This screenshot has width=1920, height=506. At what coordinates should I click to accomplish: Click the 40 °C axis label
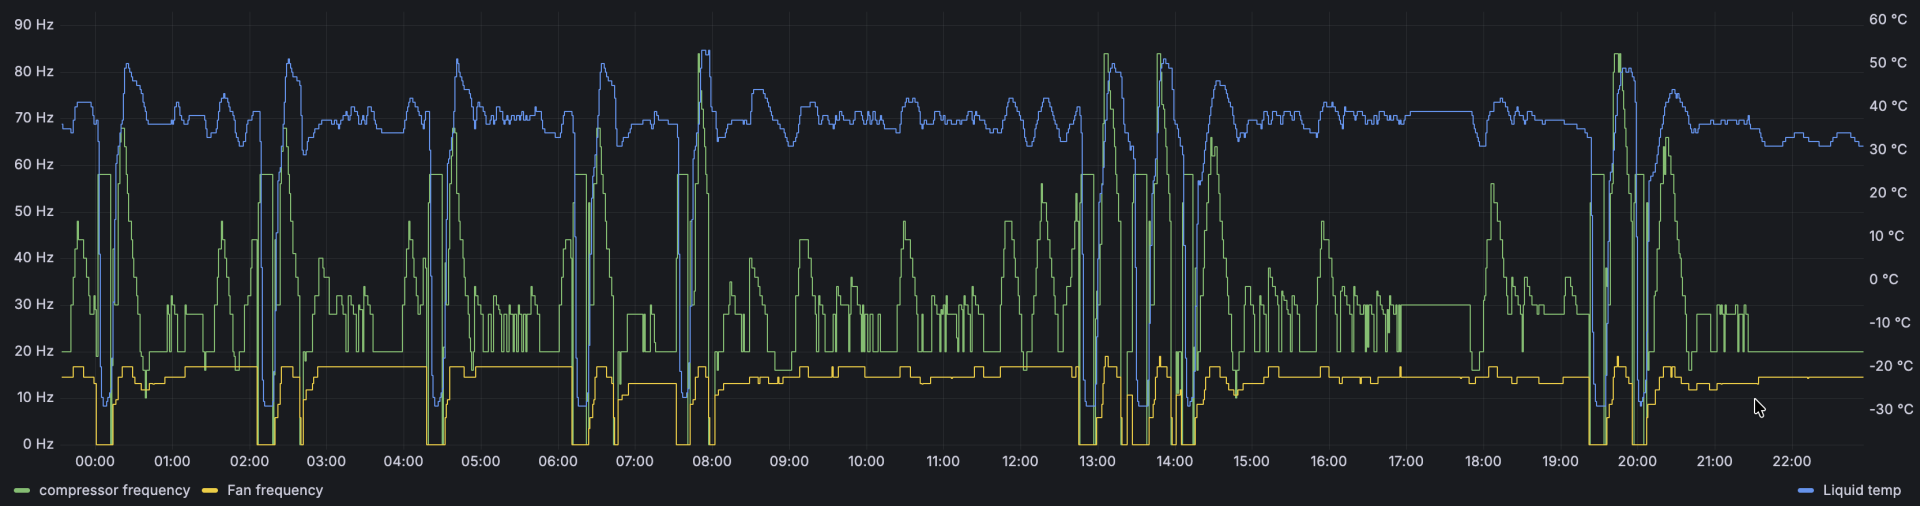click(1888, 106)
